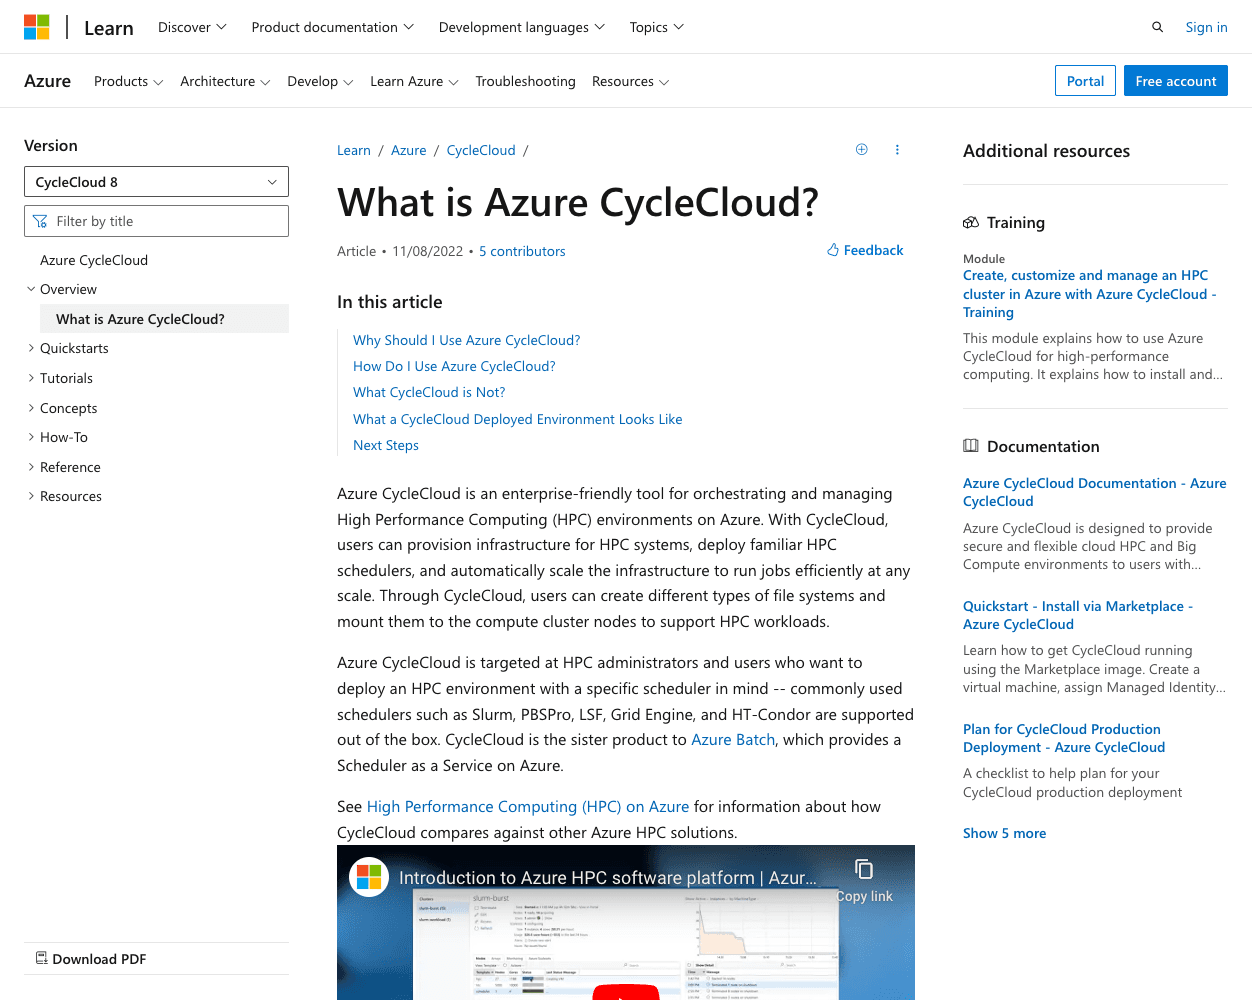Click Sign in

pos(1206,27)
